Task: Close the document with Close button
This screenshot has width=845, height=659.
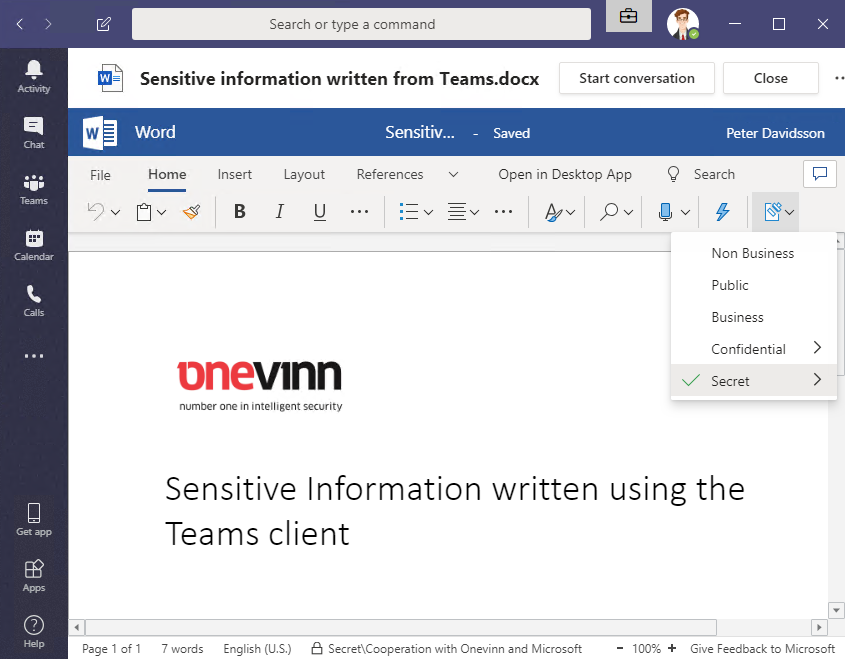Action: (771, 78)
